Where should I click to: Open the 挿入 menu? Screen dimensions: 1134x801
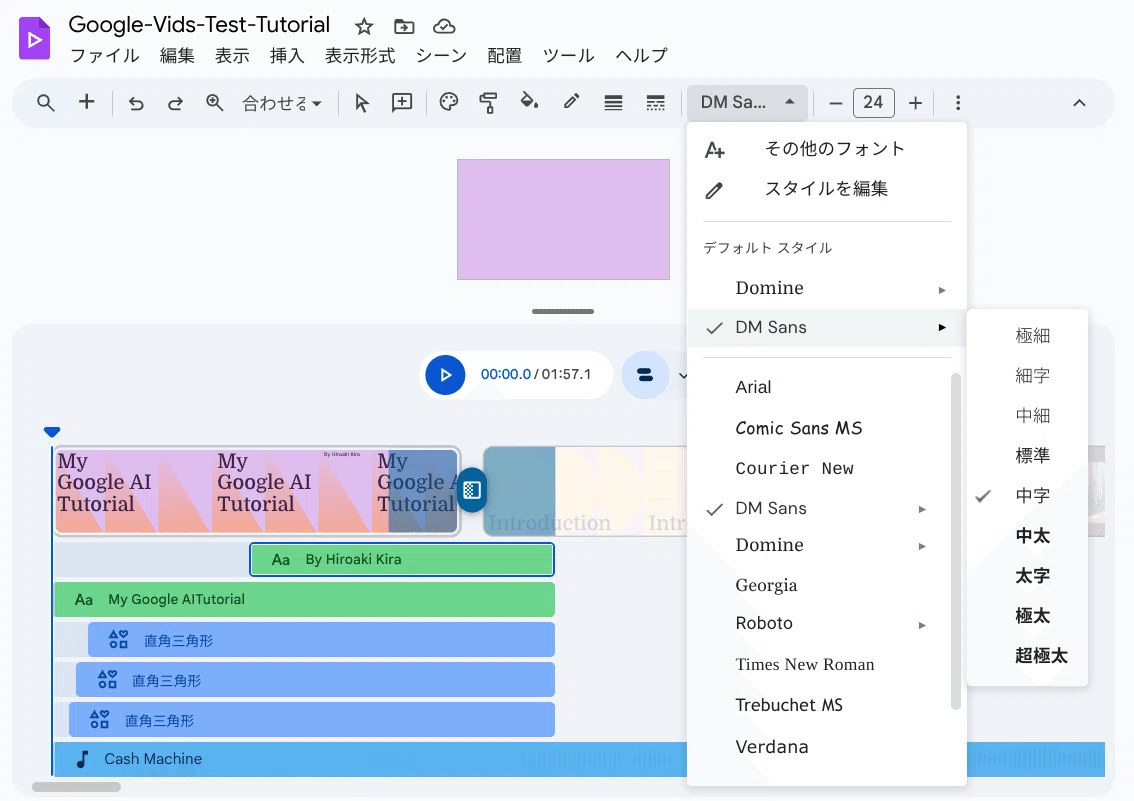[x=287, y=56]
